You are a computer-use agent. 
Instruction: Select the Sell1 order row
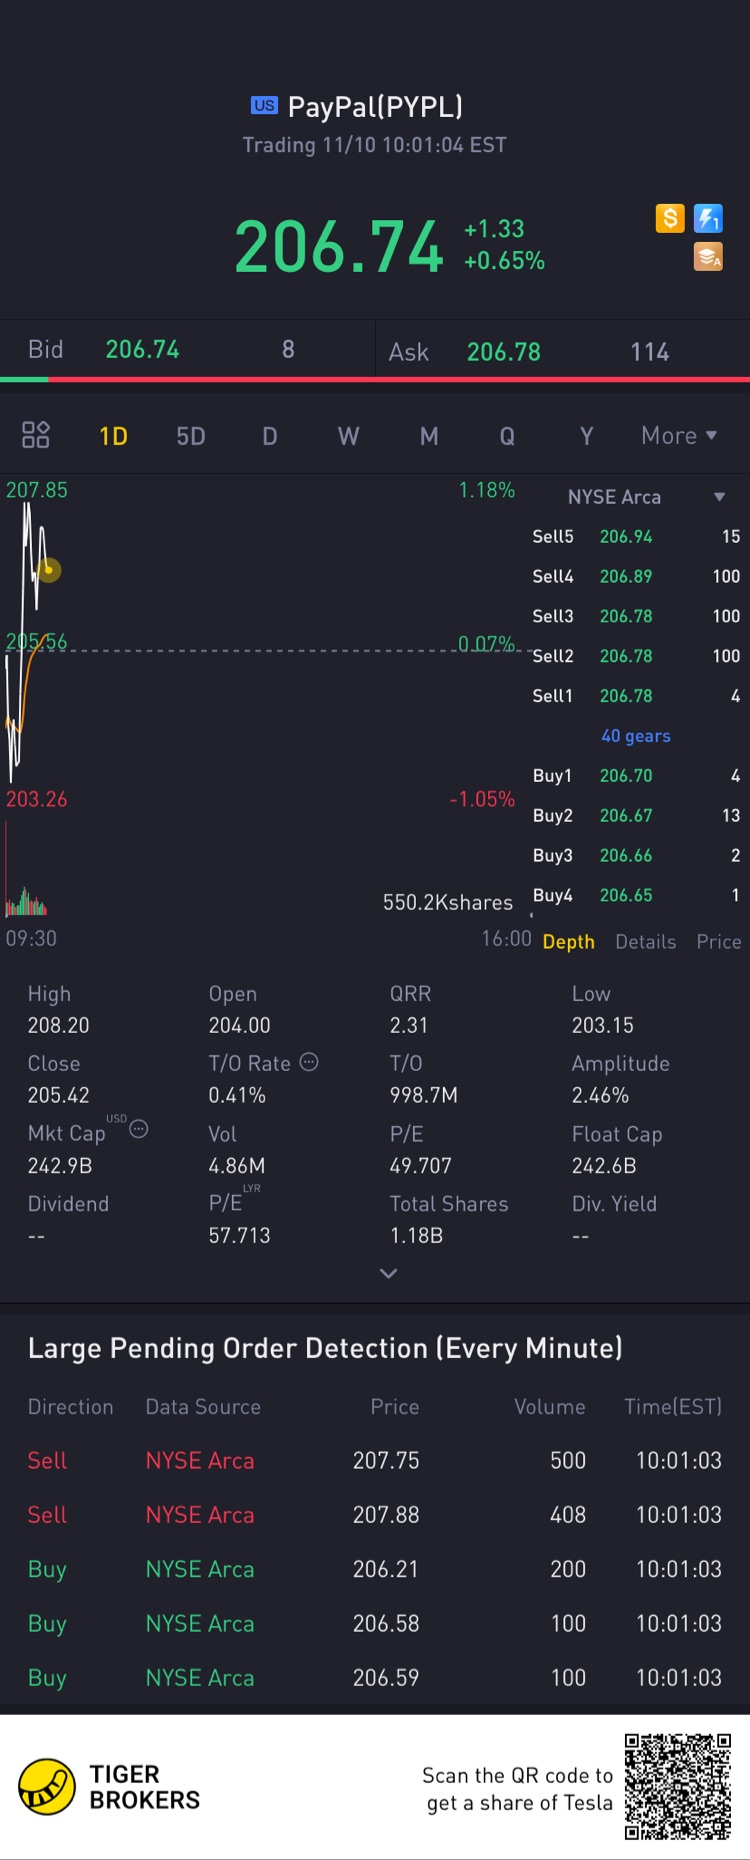tap(636, 696)
